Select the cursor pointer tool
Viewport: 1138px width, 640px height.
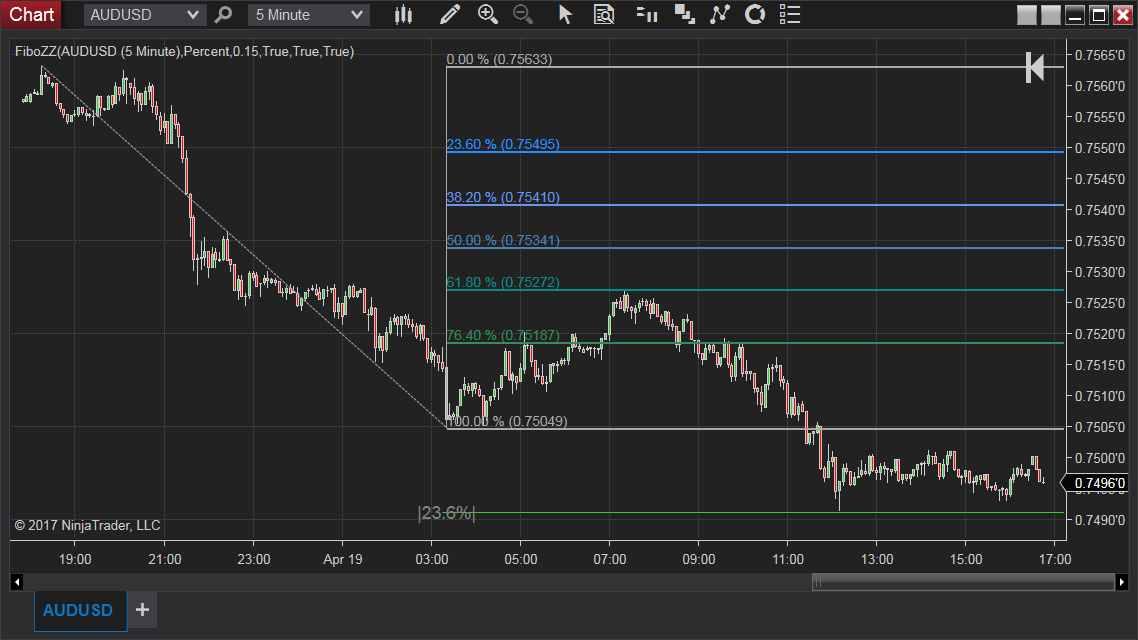click(x=565, y=15)
